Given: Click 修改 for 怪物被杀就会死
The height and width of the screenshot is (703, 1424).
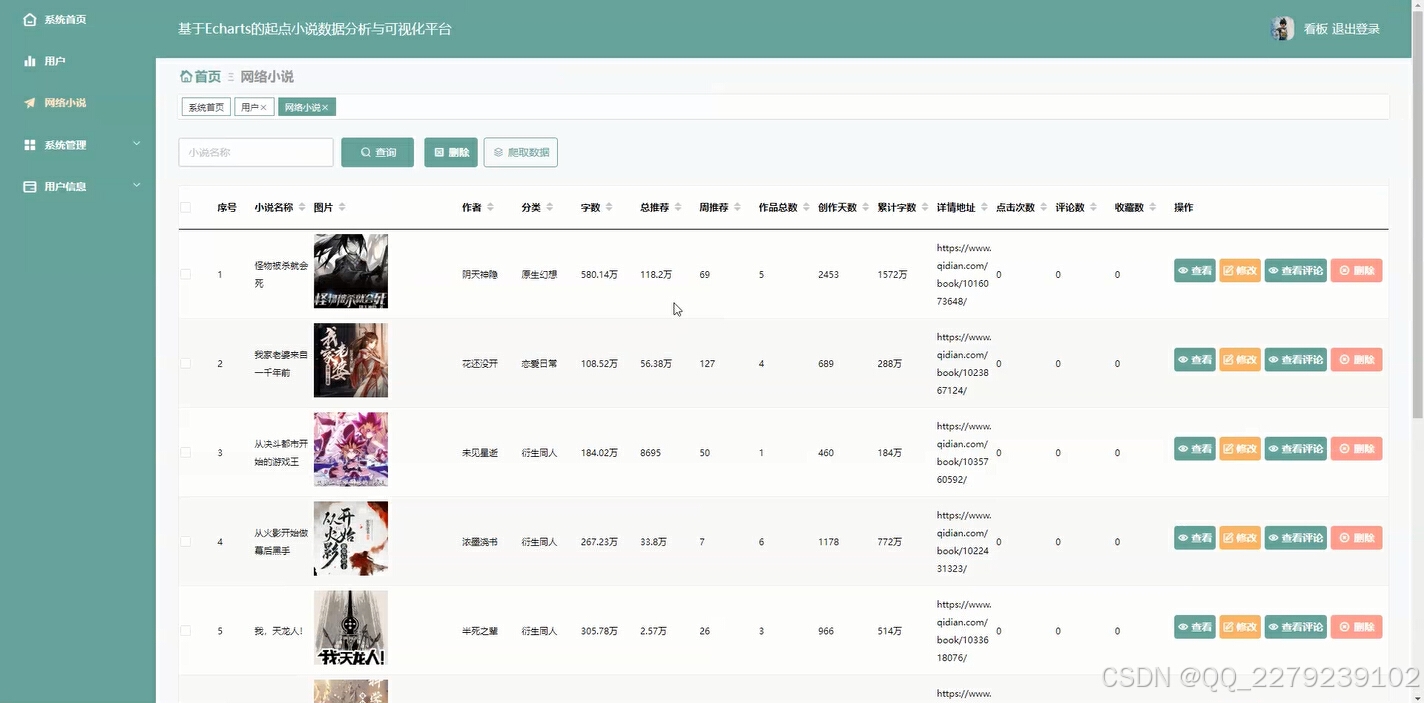Looking at the screenshot, I should 1240,270.
